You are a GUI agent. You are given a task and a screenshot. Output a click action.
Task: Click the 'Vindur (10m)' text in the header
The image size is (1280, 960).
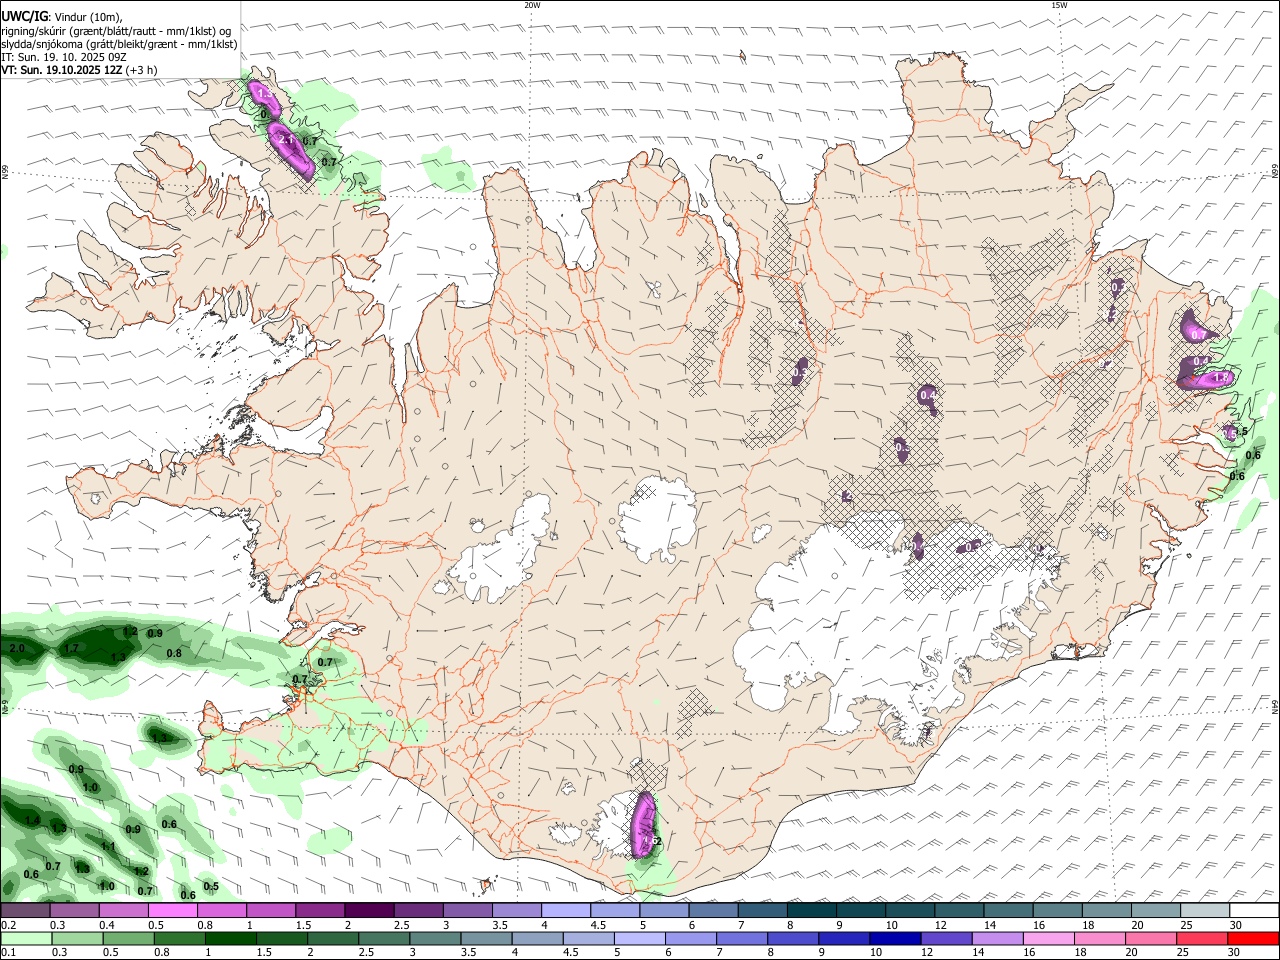tap(88, 17)
